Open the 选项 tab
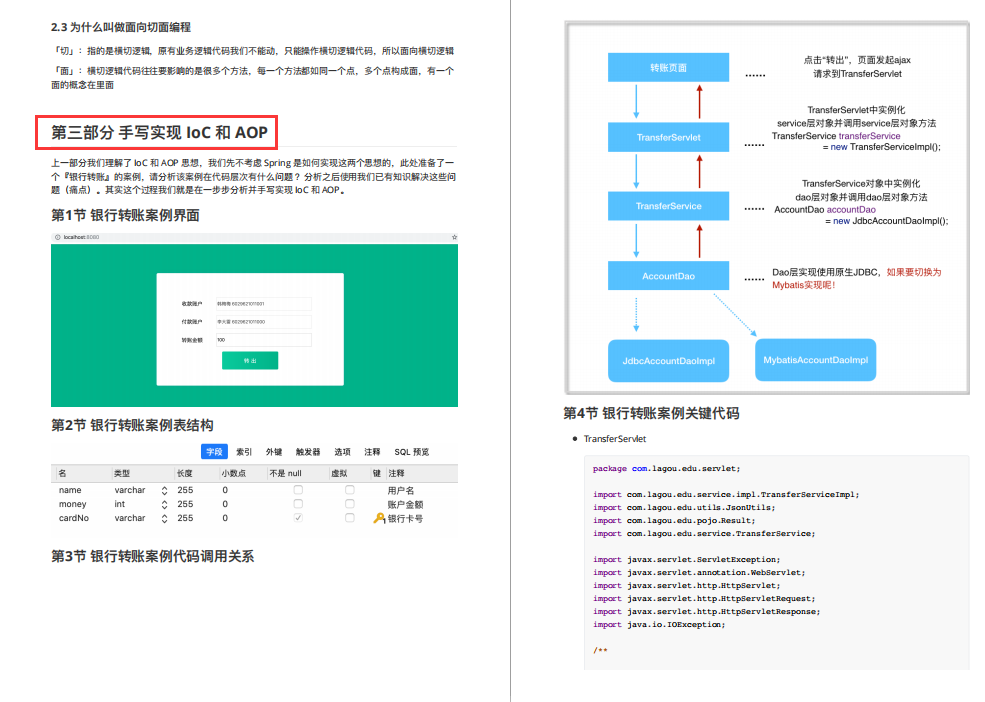 click(342, 451)
